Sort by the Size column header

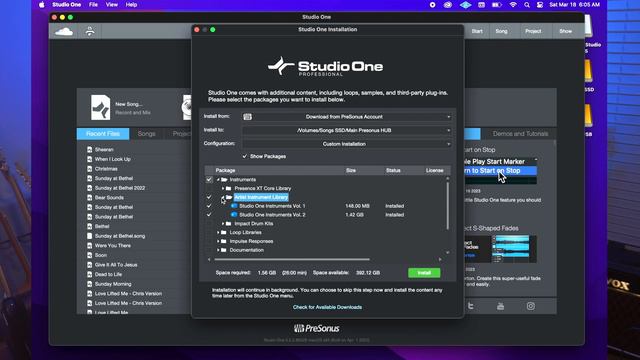coord(351,170)
